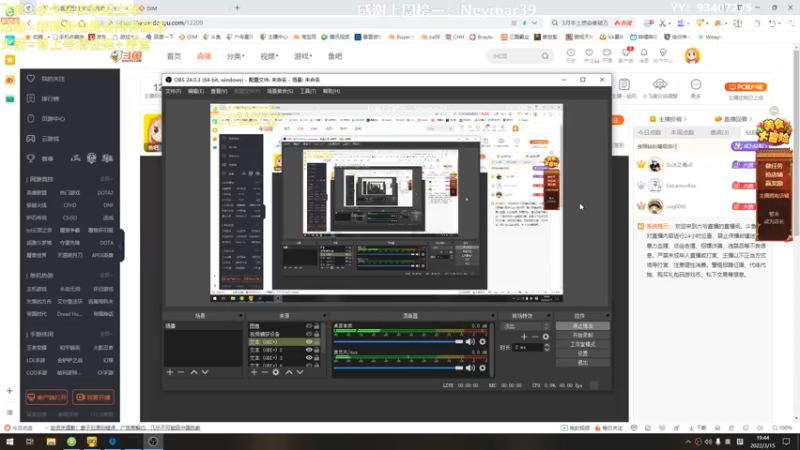Toggle lock on video capture device source
Viewport: 800px width, 450px height.
coord(317,334)
